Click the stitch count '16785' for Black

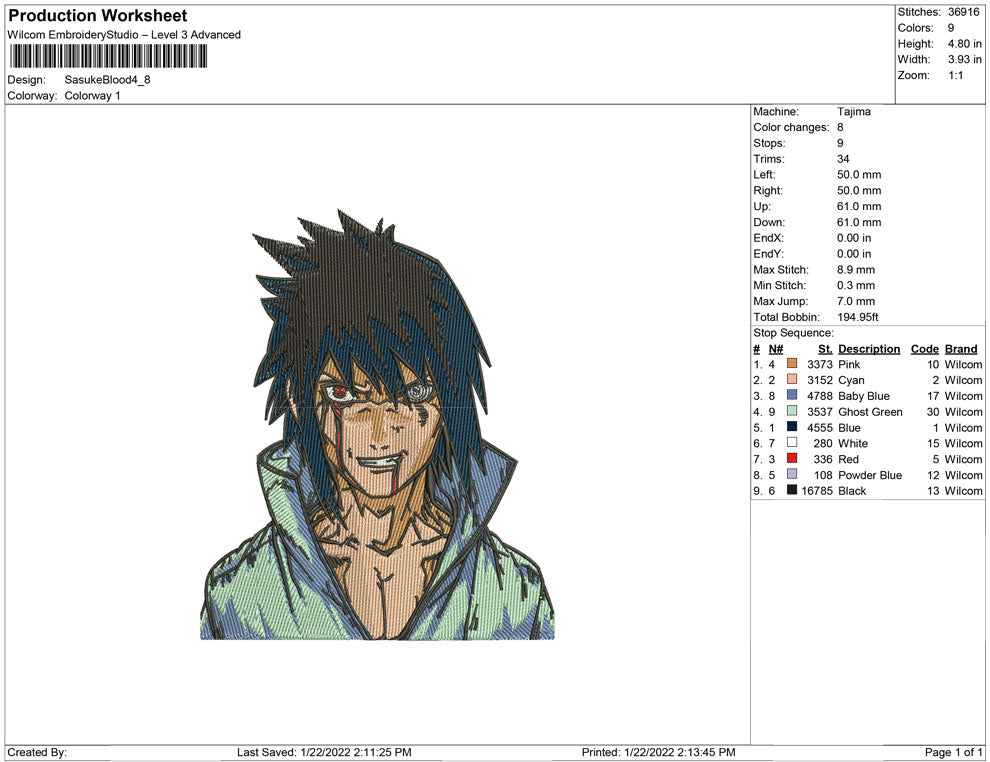coord(817,491)
